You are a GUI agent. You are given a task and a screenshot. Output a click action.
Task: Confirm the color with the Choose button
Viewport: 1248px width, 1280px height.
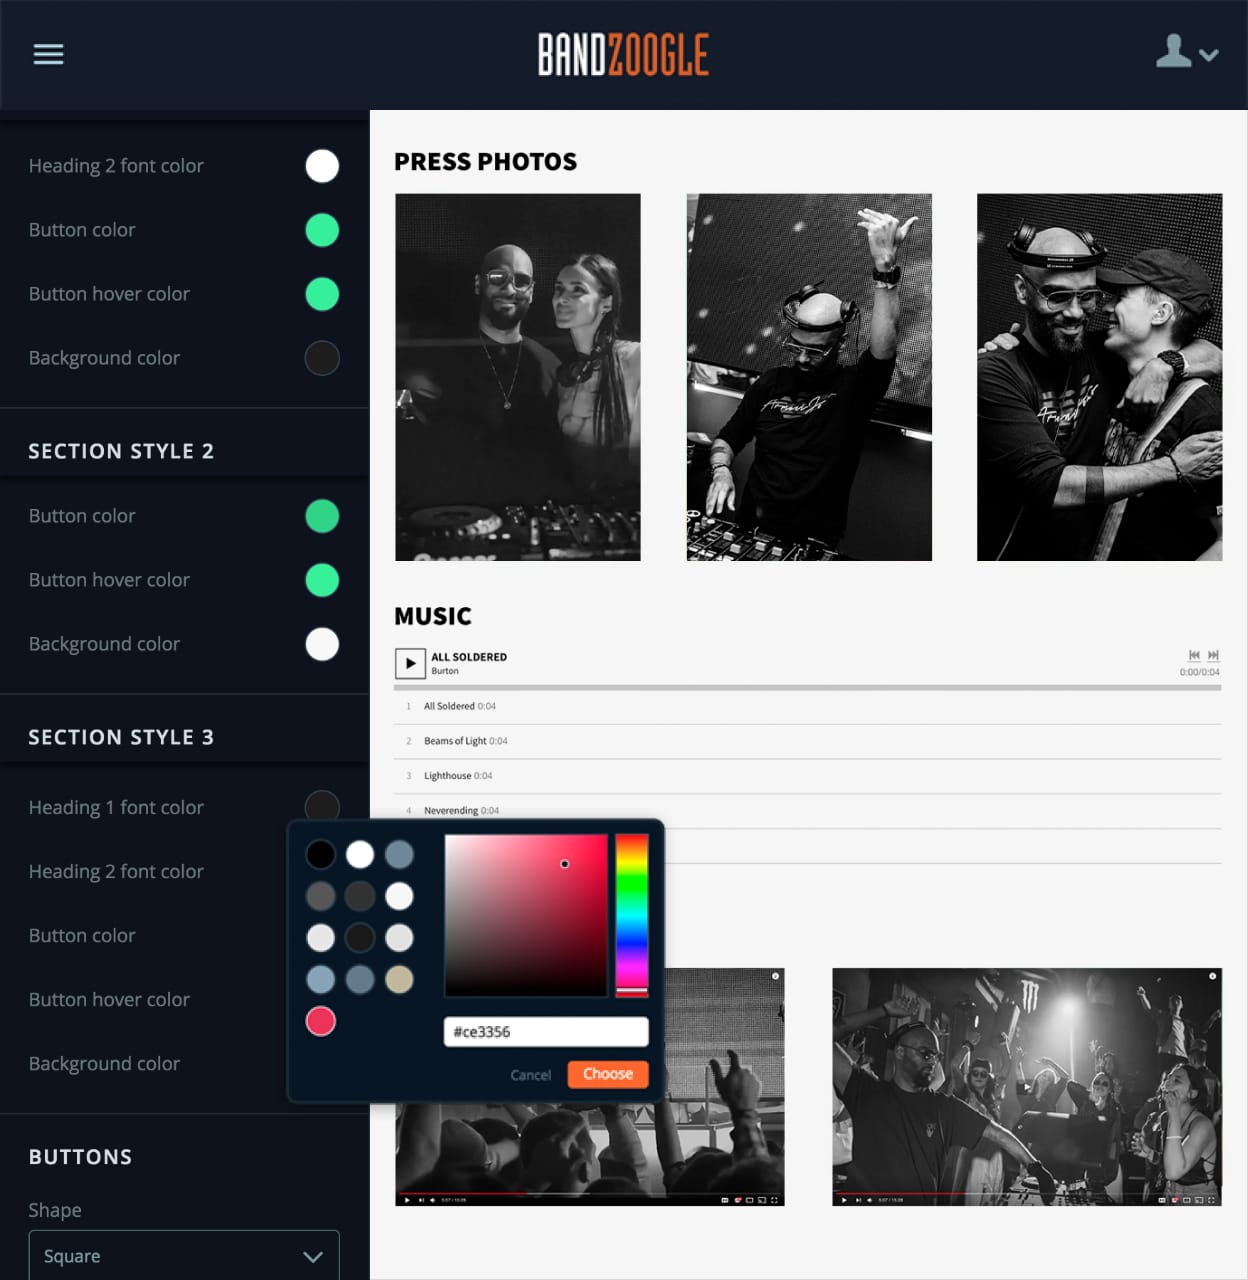(607, 1074)
